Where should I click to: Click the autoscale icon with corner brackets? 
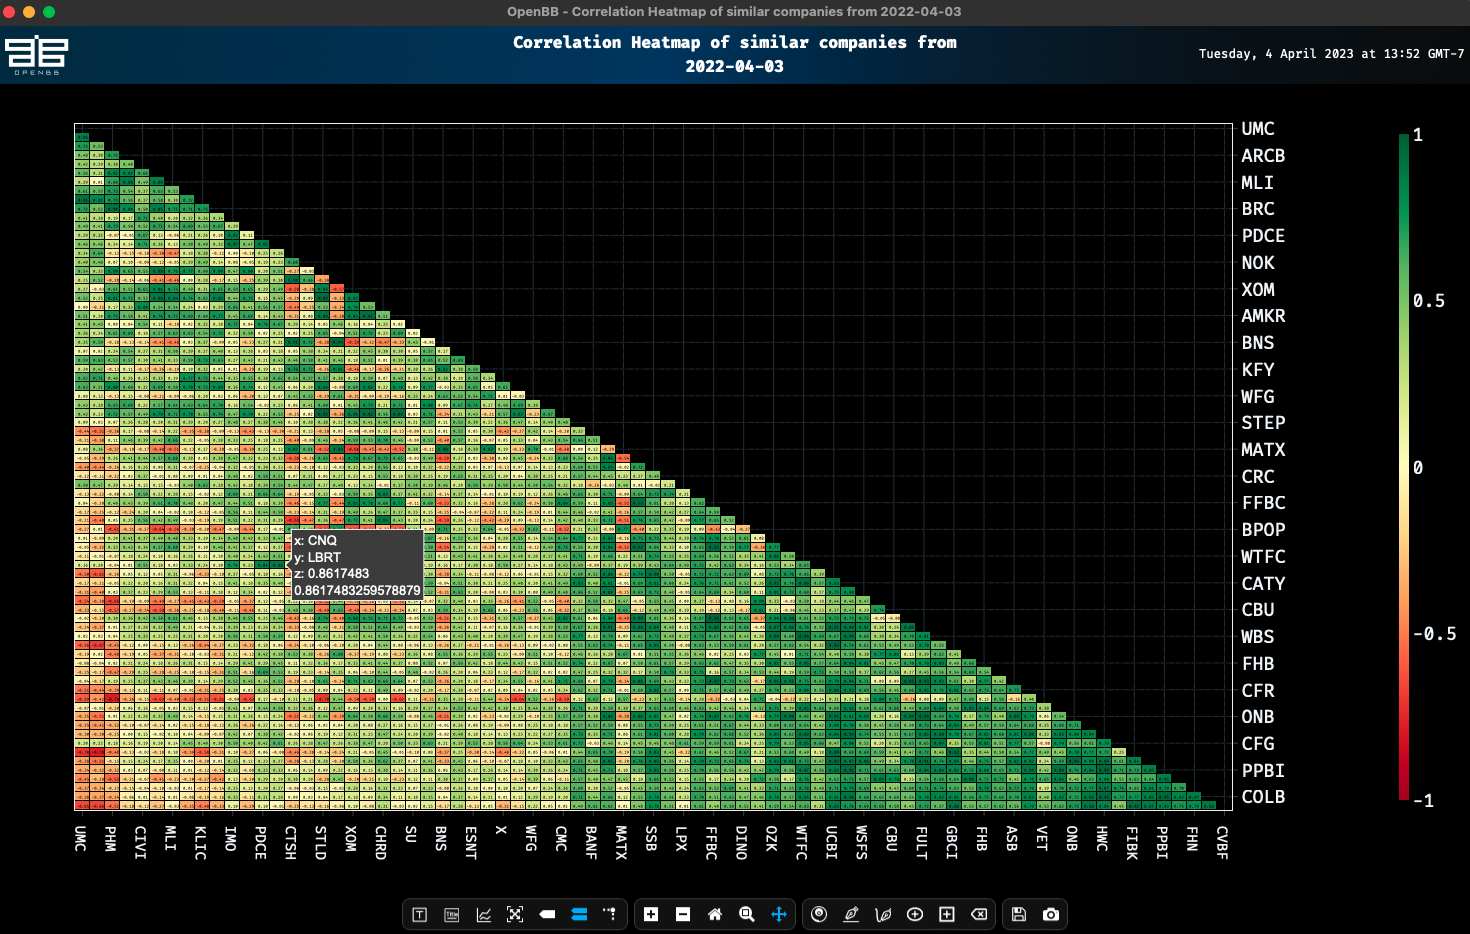[515, 914]
